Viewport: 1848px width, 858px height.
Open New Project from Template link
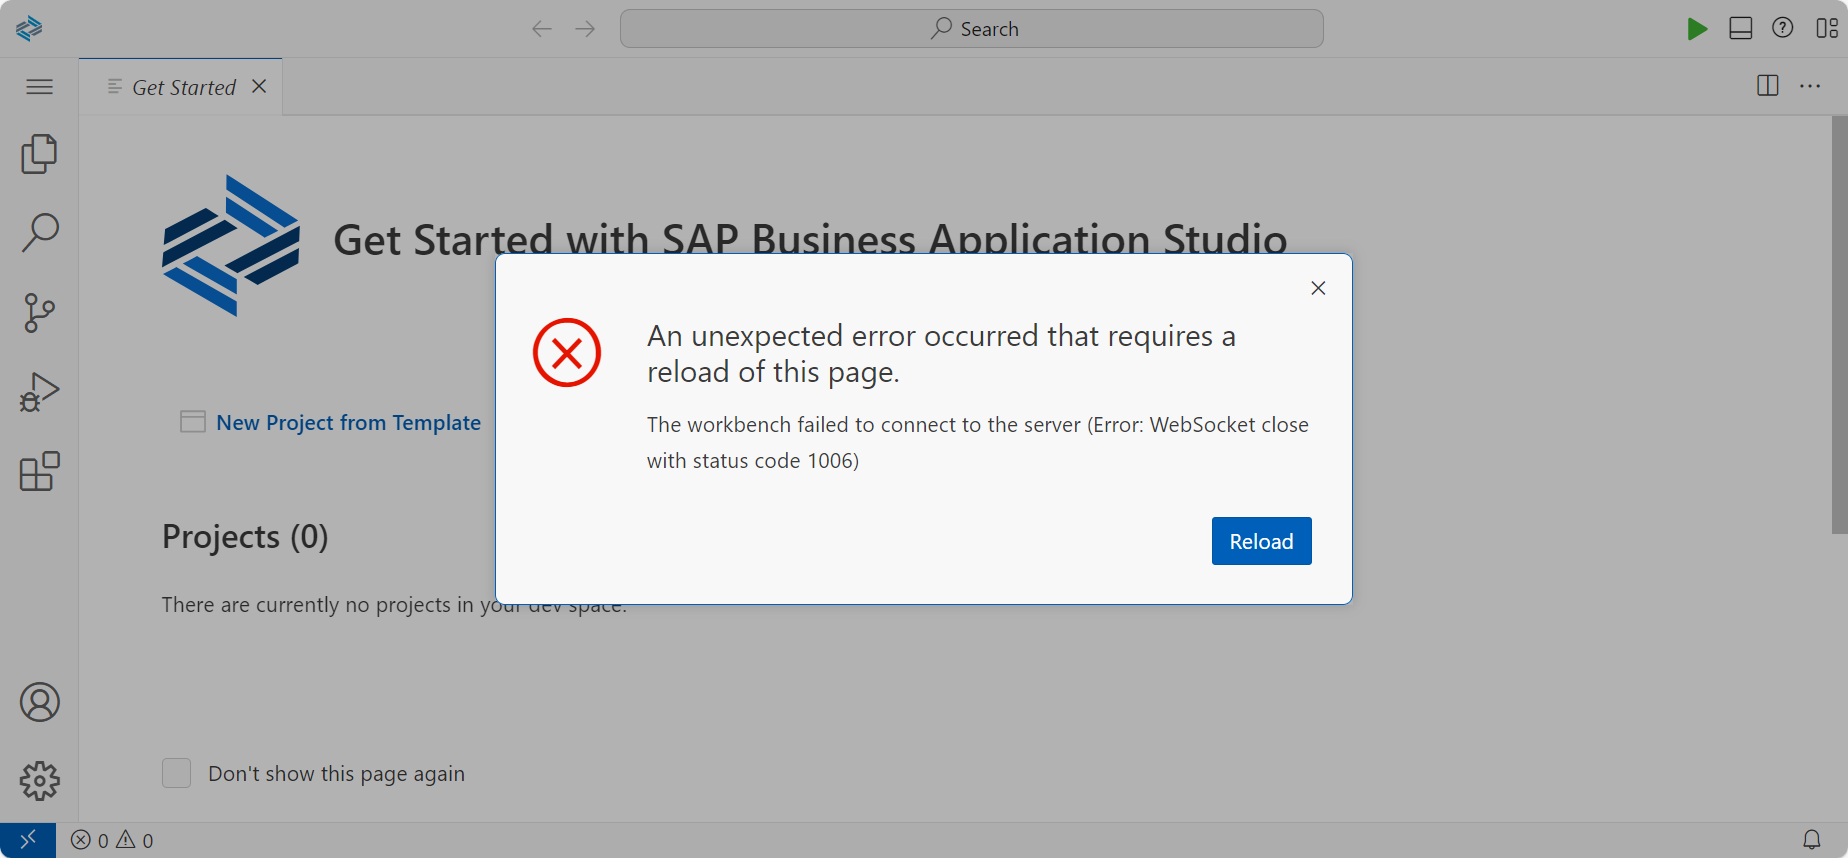tap(348, 422)
